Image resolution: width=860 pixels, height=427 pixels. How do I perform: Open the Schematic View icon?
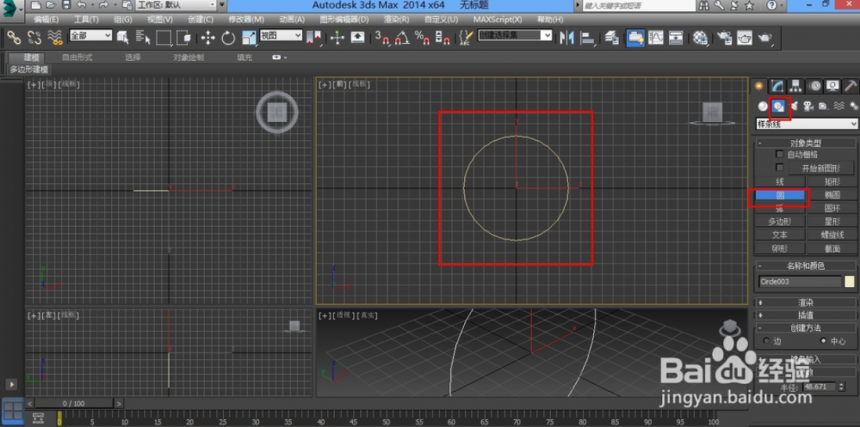tap(676, 38)
